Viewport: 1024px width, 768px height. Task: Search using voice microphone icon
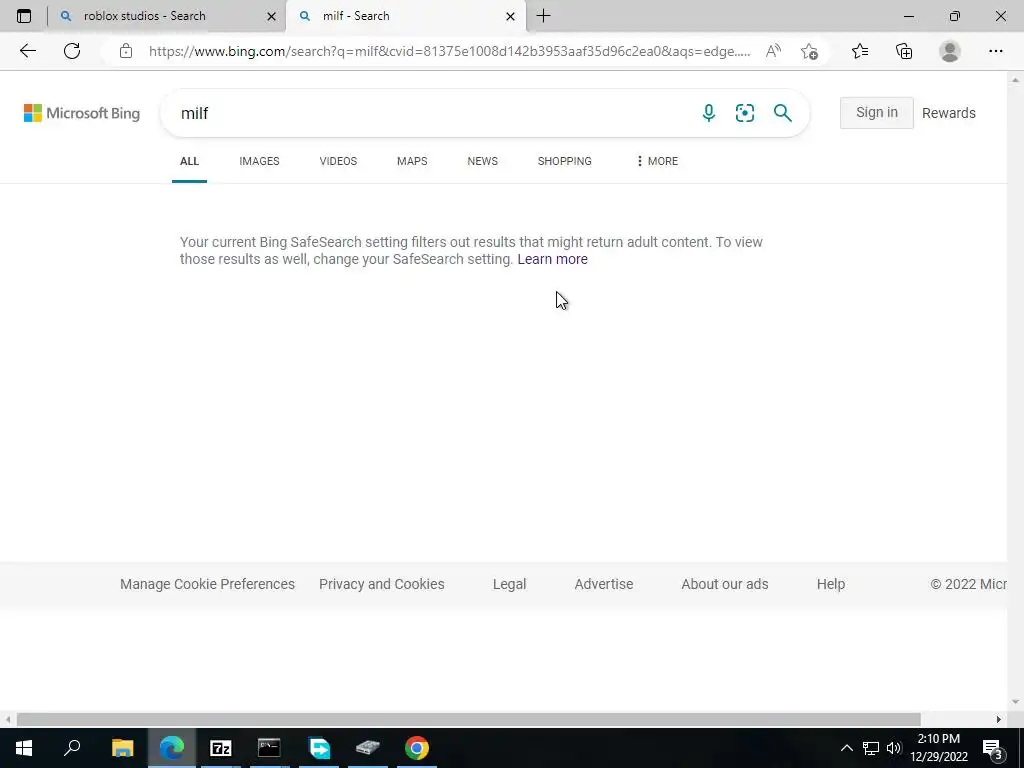(709, 113)
